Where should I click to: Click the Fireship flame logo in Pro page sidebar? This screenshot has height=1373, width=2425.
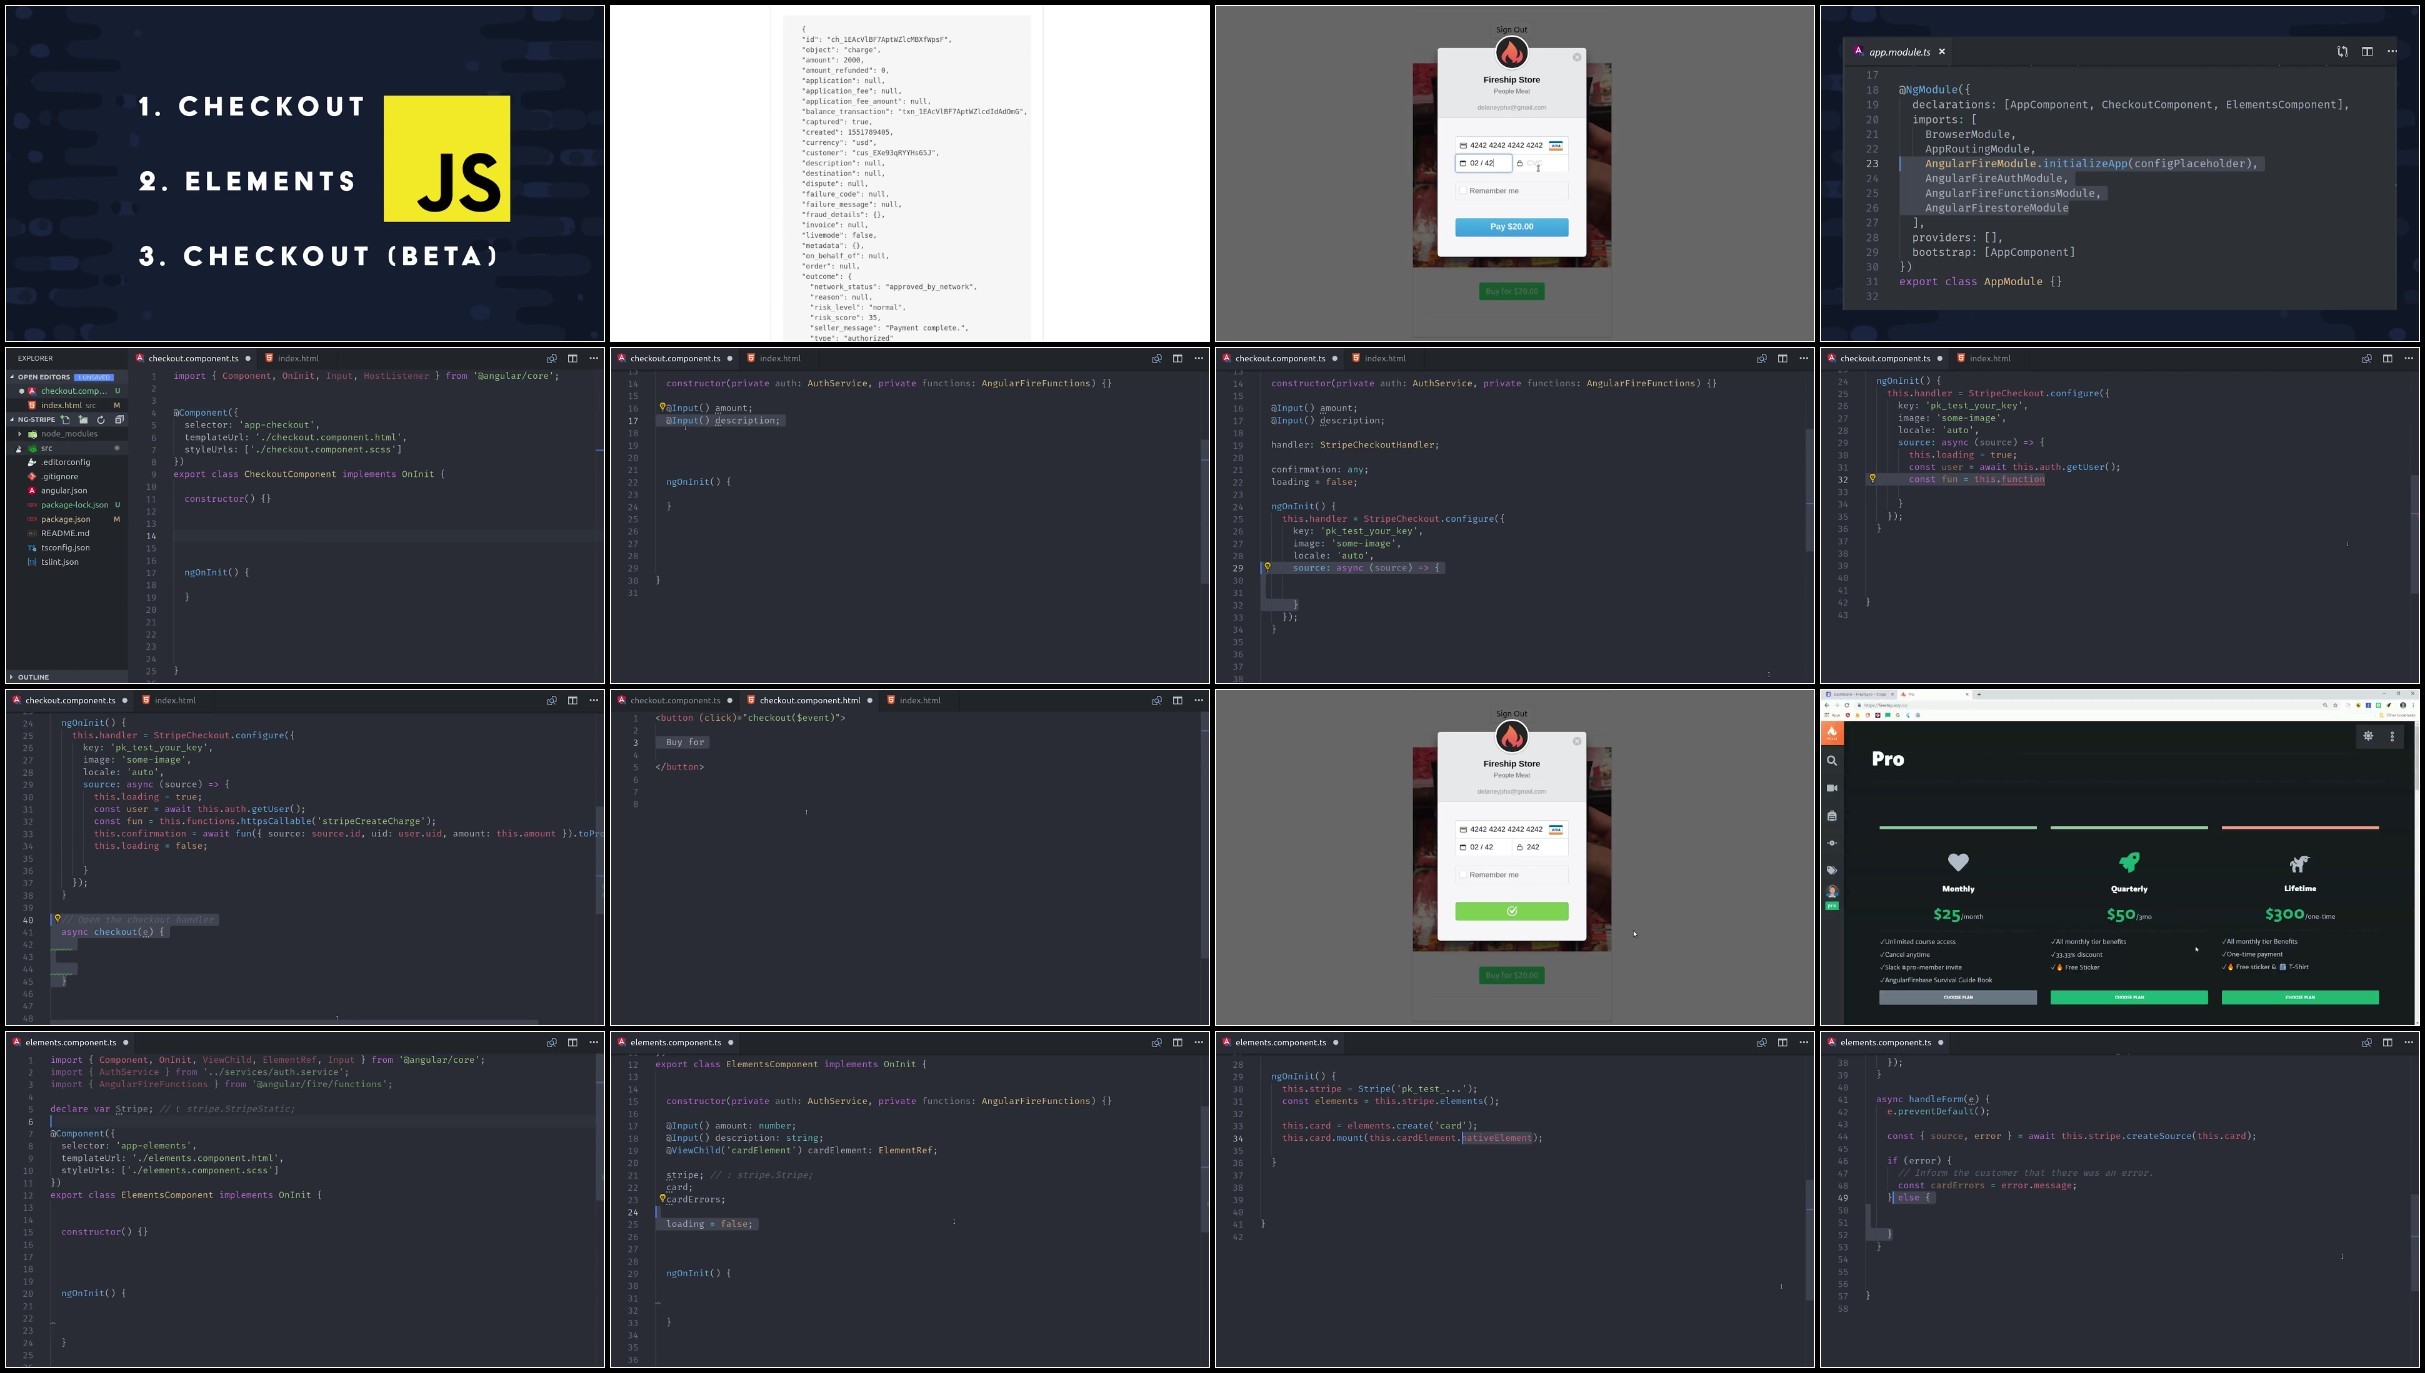[1832, 733]
